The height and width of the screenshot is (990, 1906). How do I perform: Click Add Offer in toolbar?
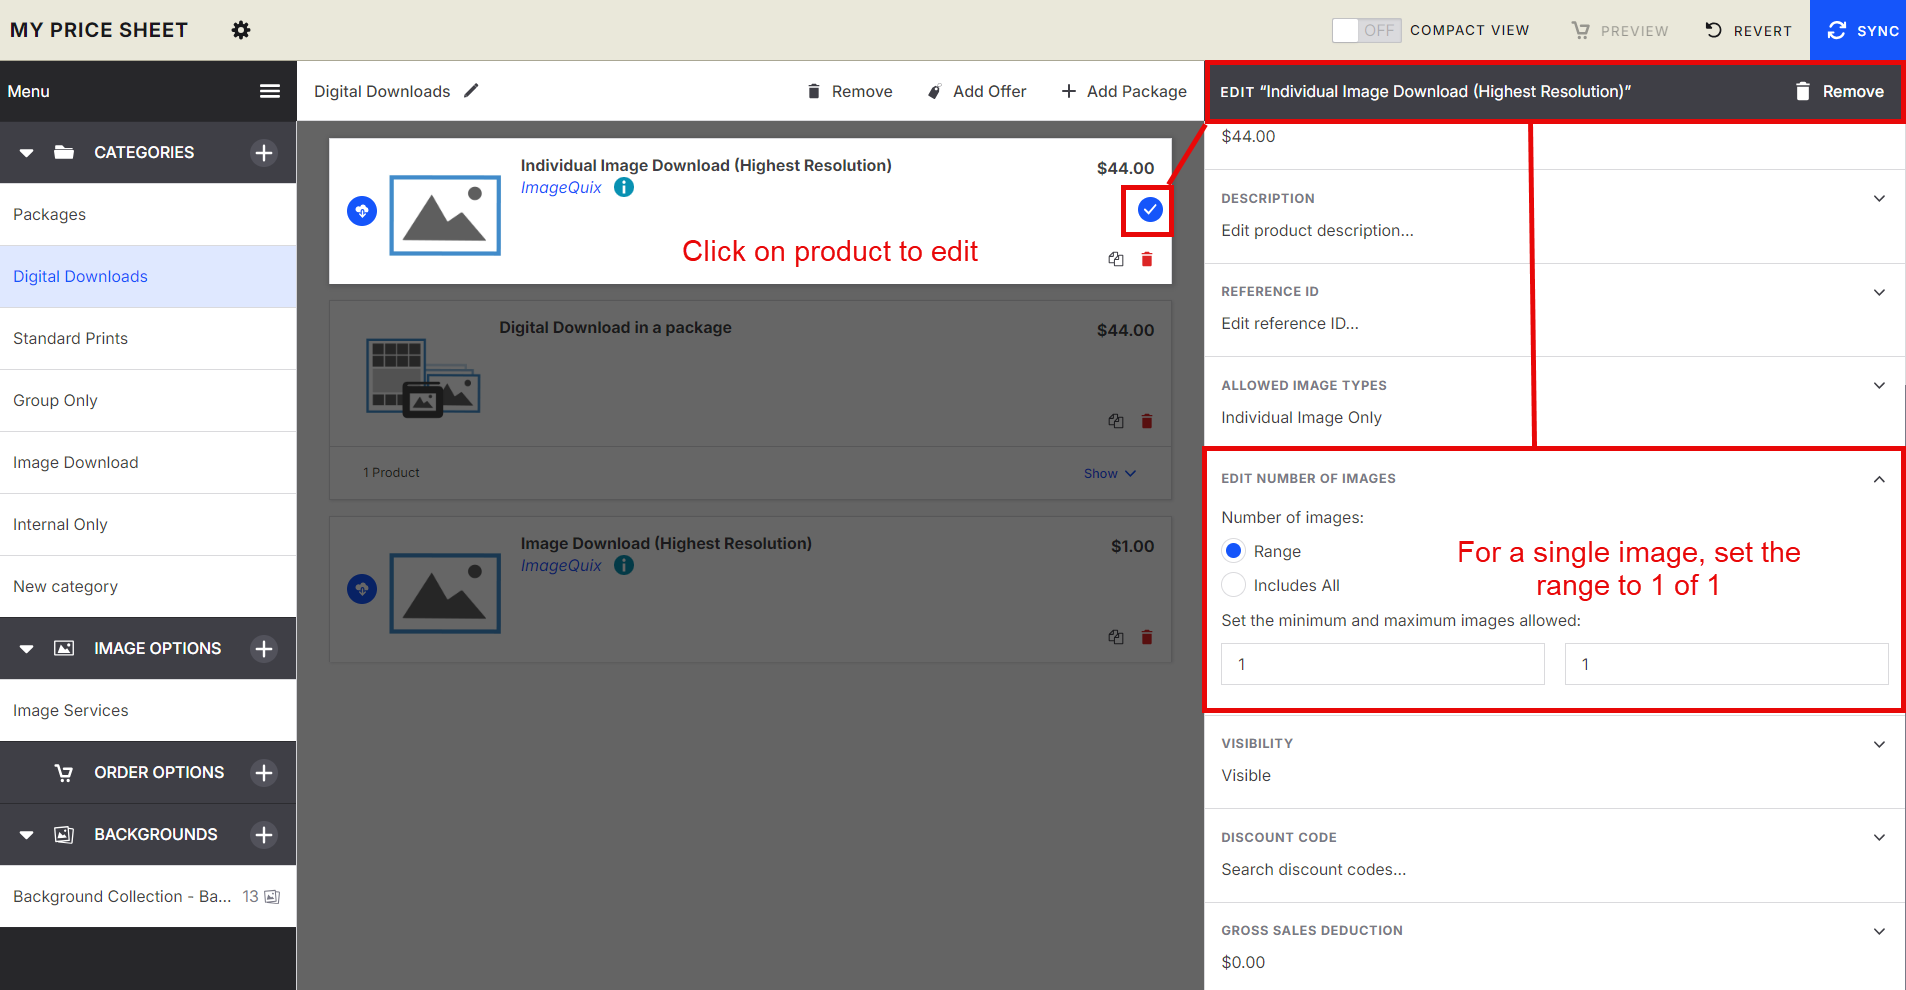(x=977, y=91)
